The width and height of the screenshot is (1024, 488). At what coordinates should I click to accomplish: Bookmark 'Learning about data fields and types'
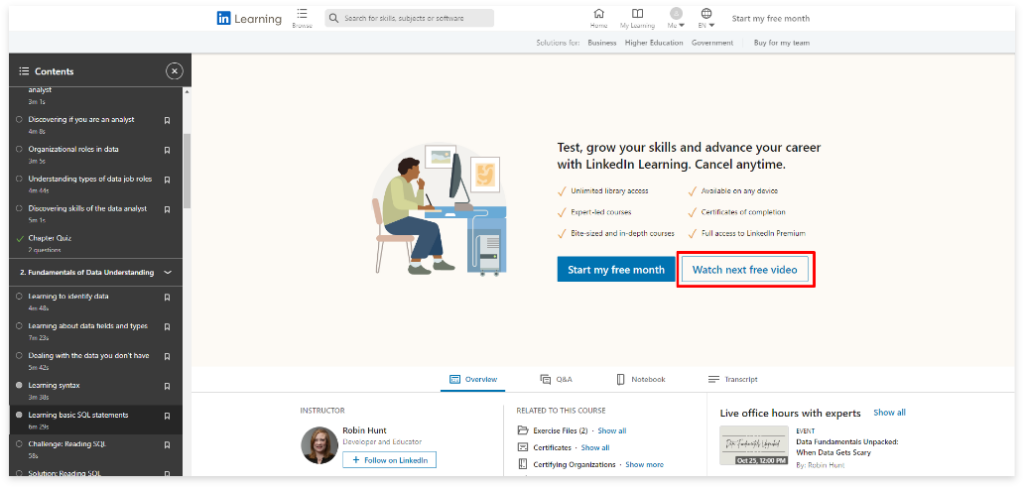[x=167, y=327]
